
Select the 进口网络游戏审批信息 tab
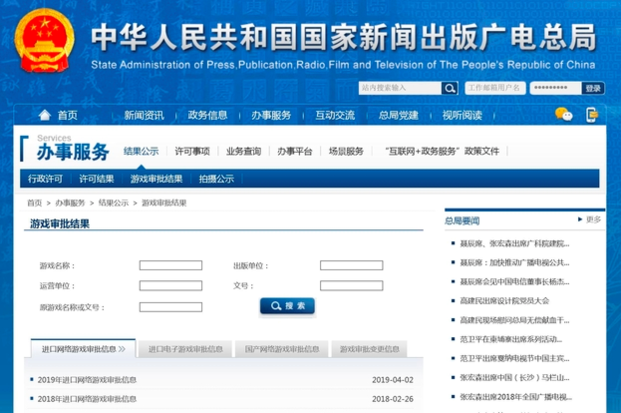pyautogui.click(x=83, y=349)
